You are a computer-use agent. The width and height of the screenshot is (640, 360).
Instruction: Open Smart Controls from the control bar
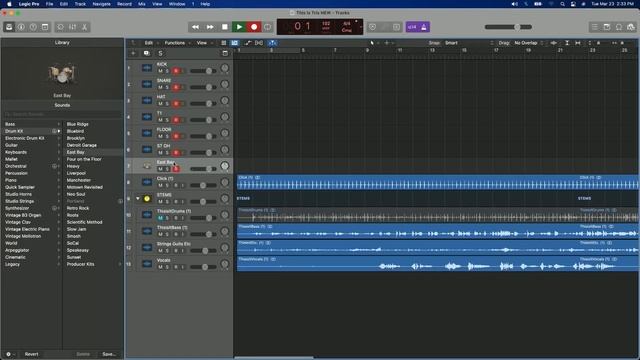coord(60,27)
